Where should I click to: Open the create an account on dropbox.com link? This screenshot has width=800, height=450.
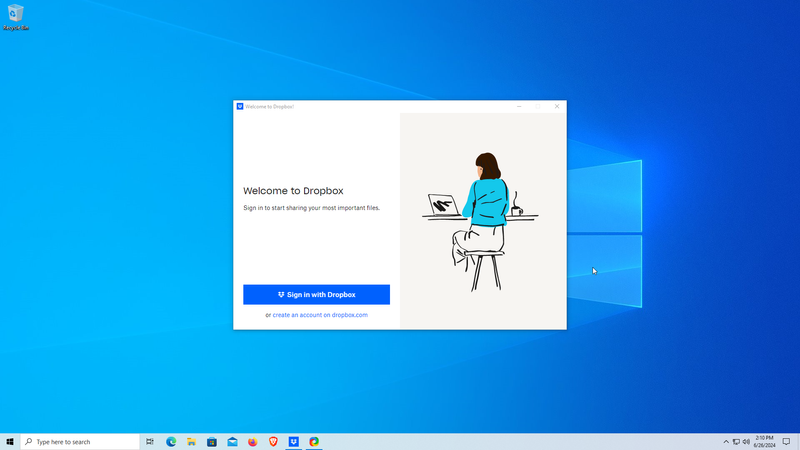point(320,315)
